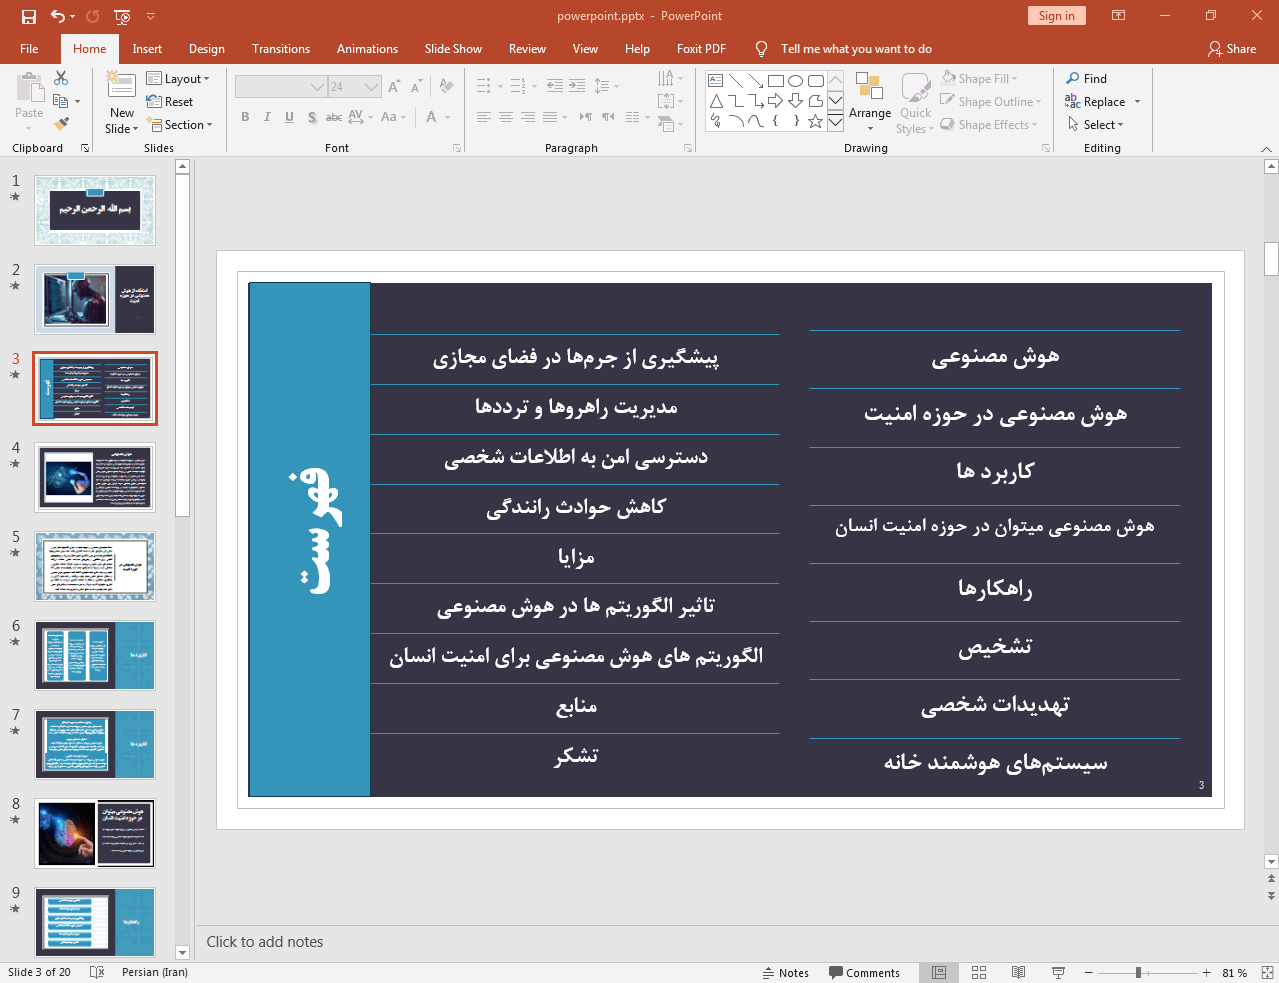This screenshot has width=1279, height=983.
Task: Switch to Slide Sorter view icon
Action: point(979,973)
